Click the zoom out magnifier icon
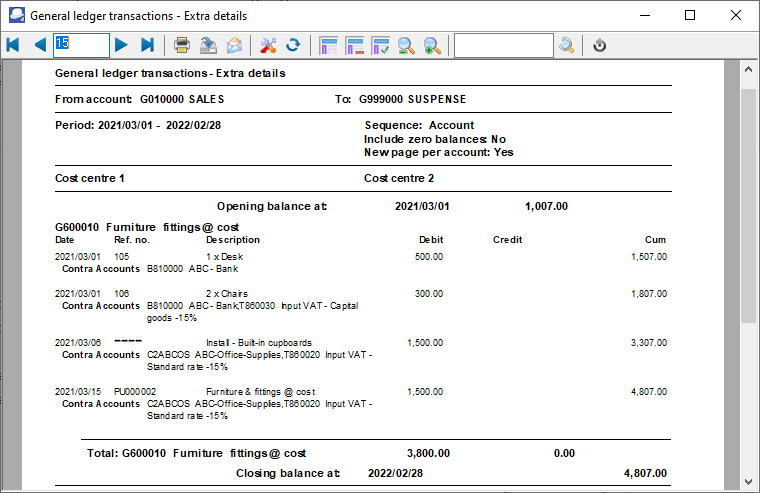This screenshot has height=493, width=760. pyautogui.click(x=406, y=45)
